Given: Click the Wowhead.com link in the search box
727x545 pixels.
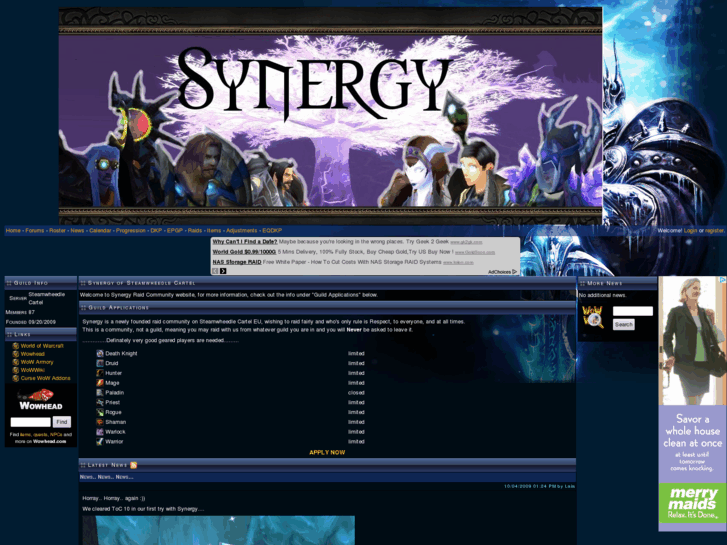Looking at the screenshot, I should (50, 442).
